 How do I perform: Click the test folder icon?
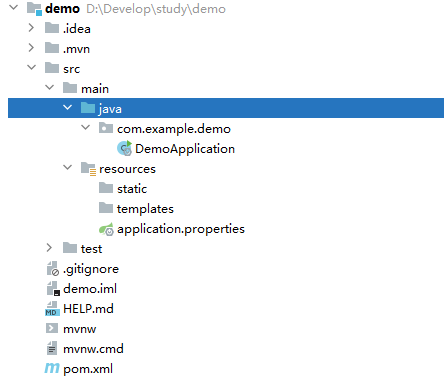point(70,248)
